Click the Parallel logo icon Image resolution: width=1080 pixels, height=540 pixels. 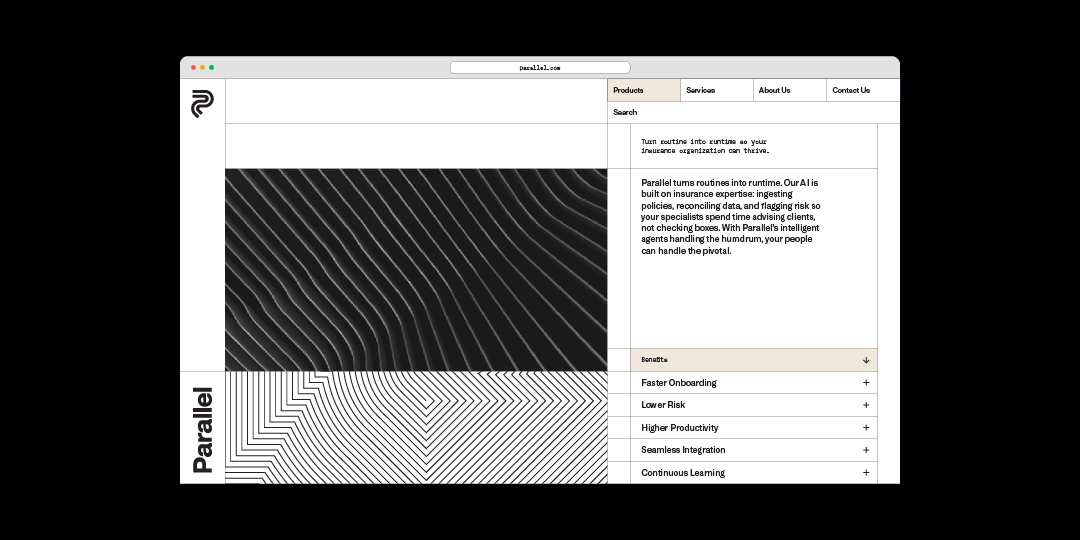point(202,104)
